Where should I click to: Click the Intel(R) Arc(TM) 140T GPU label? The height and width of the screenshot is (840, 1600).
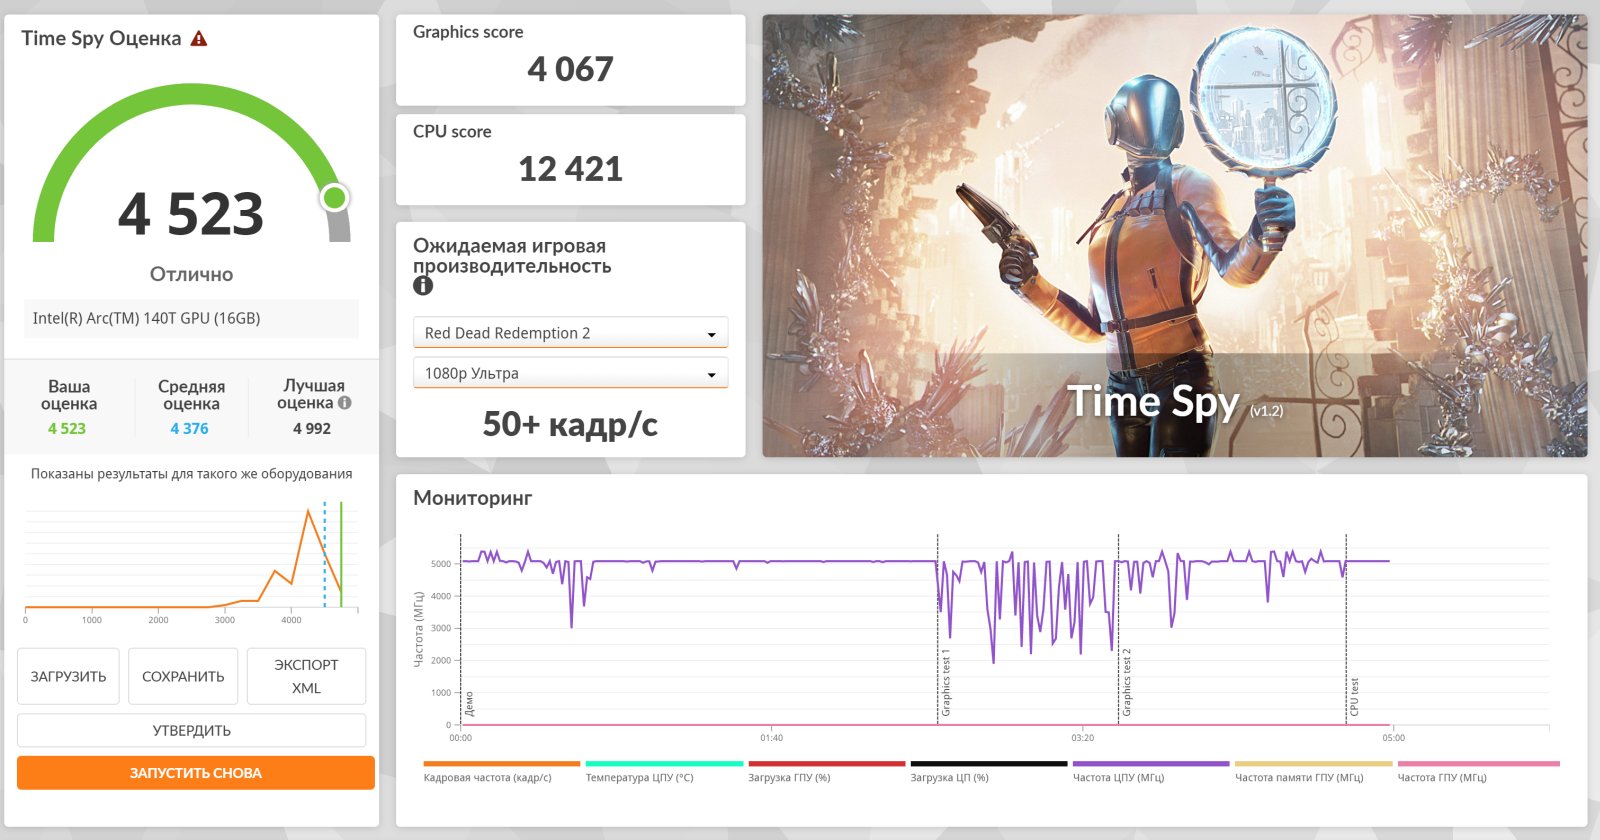(x=146, y=318)
